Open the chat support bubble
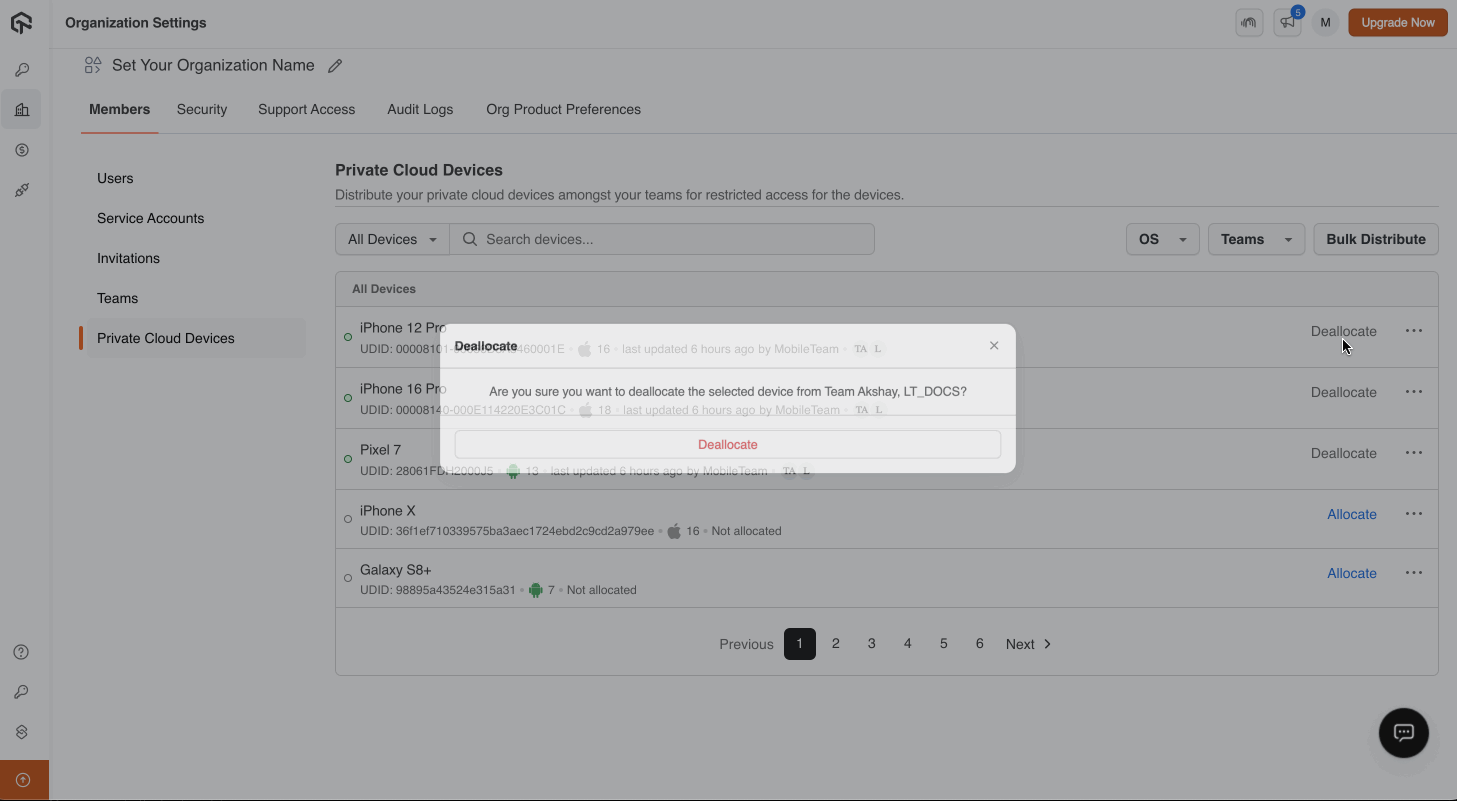This screenshot has height=801, width=1457. [1403, 732]
